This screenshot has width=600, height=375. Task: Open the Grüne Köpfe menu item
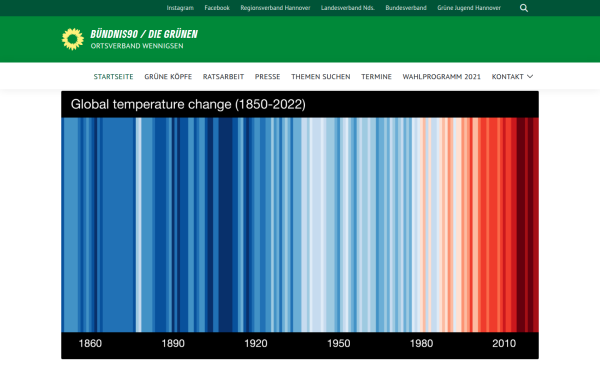click(168, 77)
